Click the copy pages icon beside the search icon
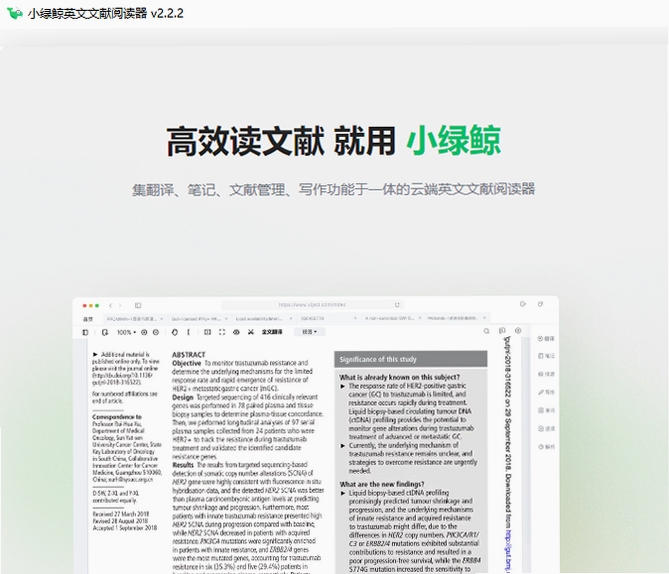 tap(502, 331)
